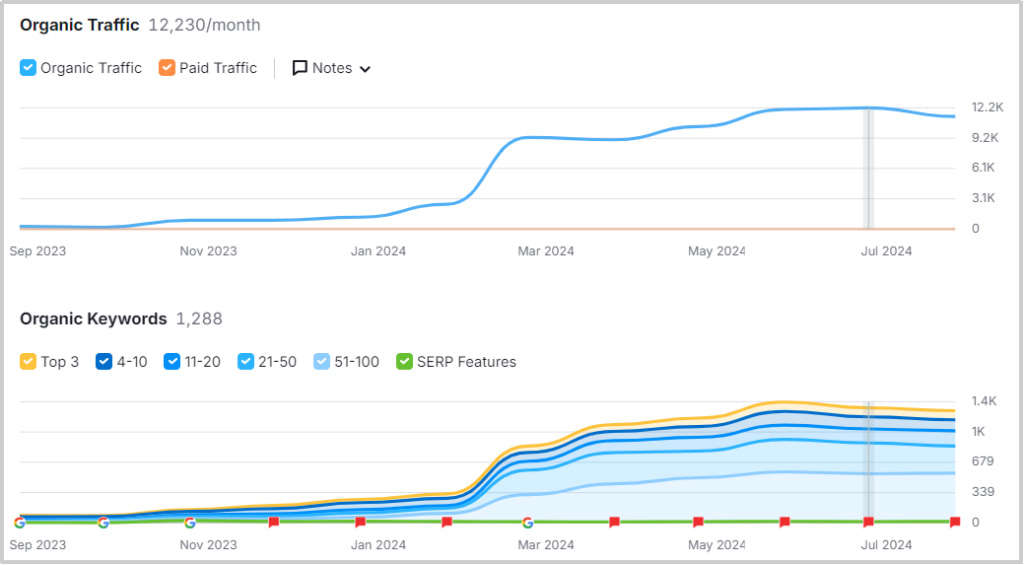
Task: Click the Organic Keywords heading
Action: [x=93, y=319]
